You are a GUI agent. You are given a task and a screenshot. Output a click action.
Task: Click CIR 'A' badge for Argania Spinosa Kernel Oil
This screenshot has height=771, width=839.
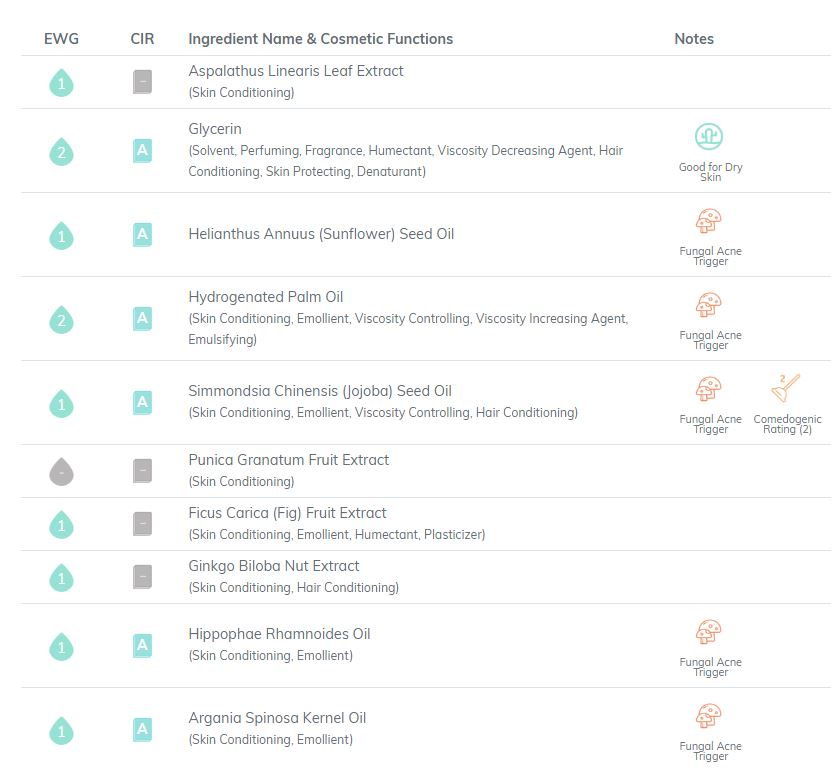click(142, 729)
